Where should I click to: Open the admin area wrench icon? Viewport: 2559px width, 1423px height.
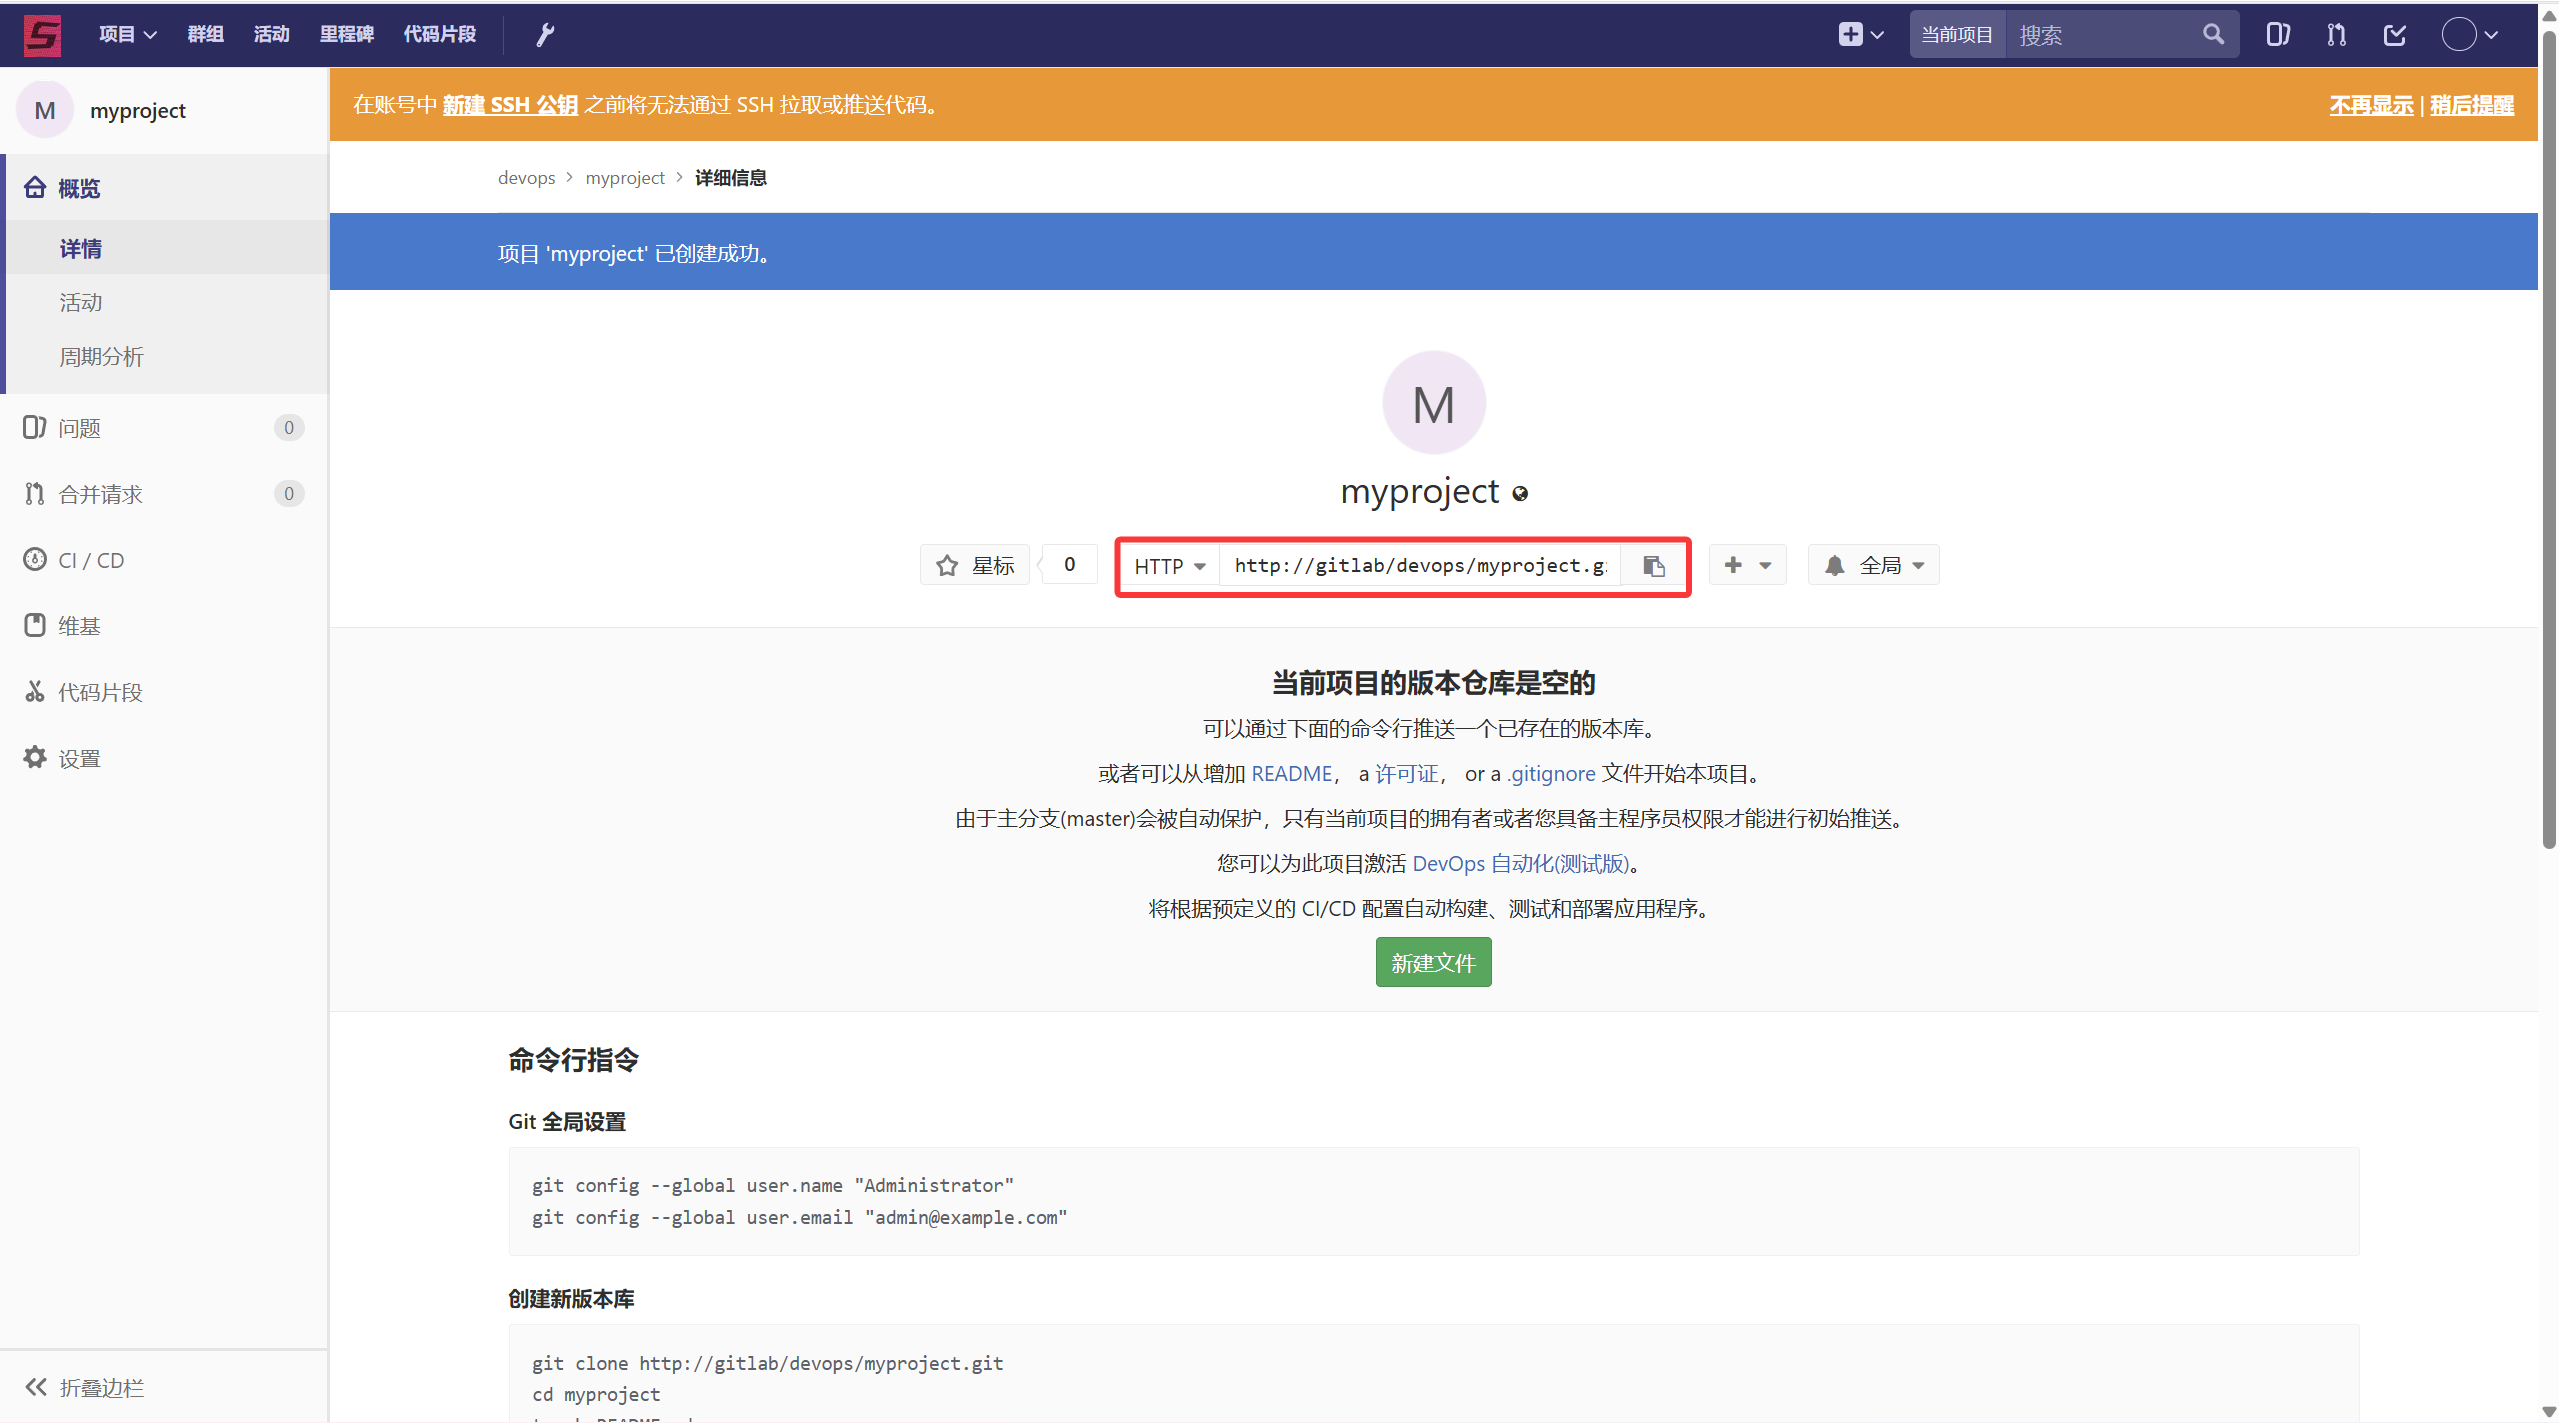(545, 35)
